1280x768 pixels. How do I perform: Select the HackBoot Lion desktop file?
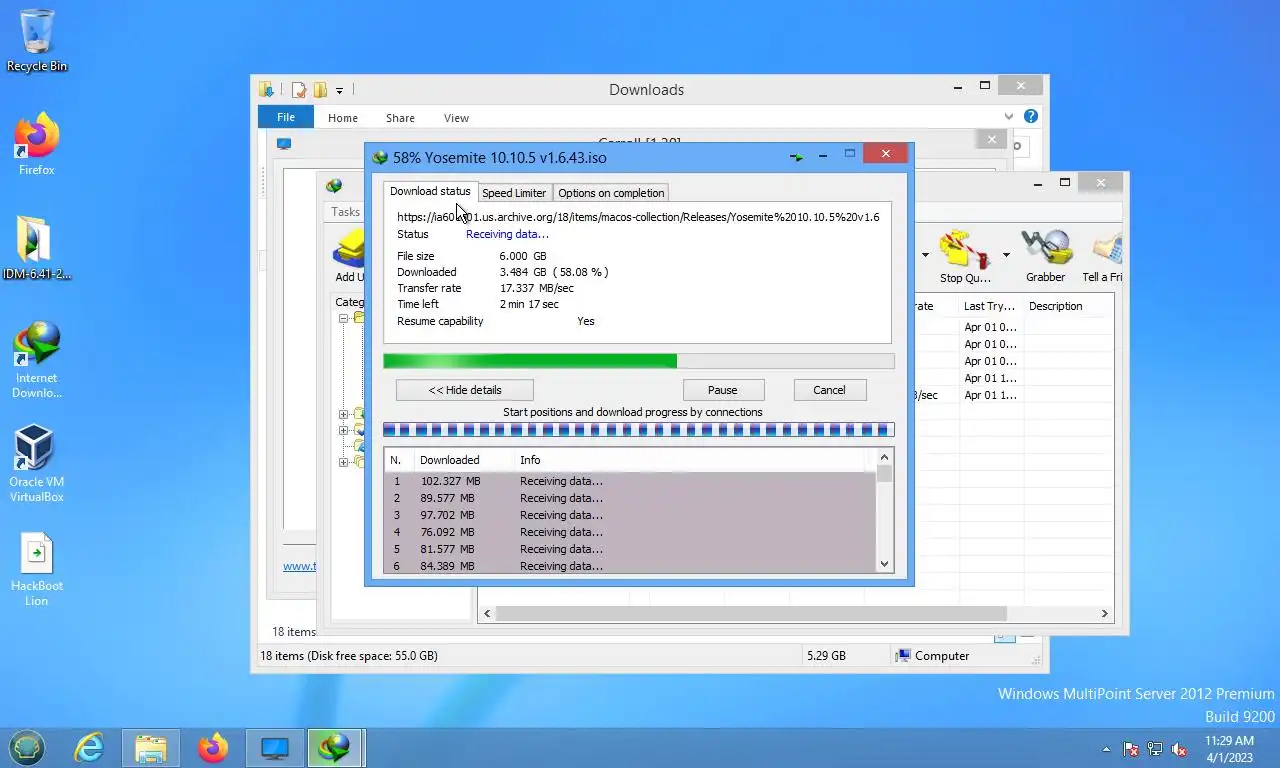(x=37, y=570)
